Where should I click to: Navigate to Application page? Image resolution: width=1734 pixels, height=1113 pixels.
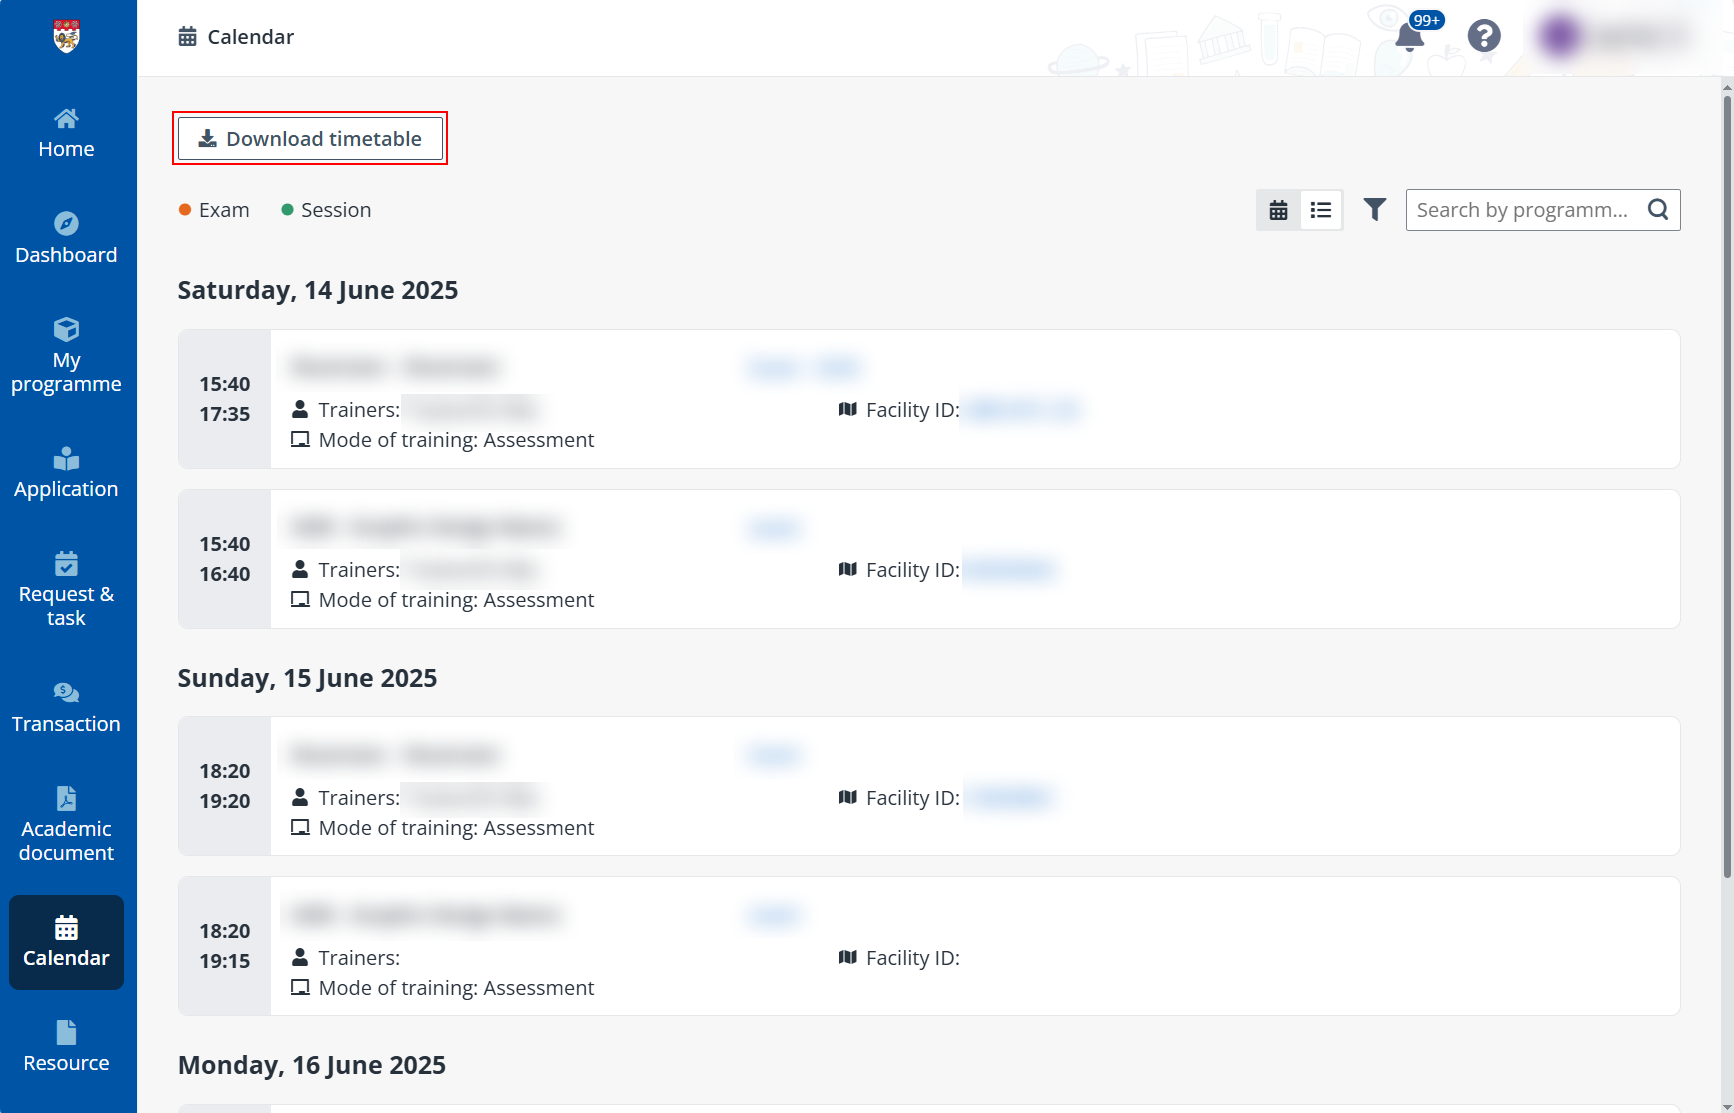click(66, 473)
